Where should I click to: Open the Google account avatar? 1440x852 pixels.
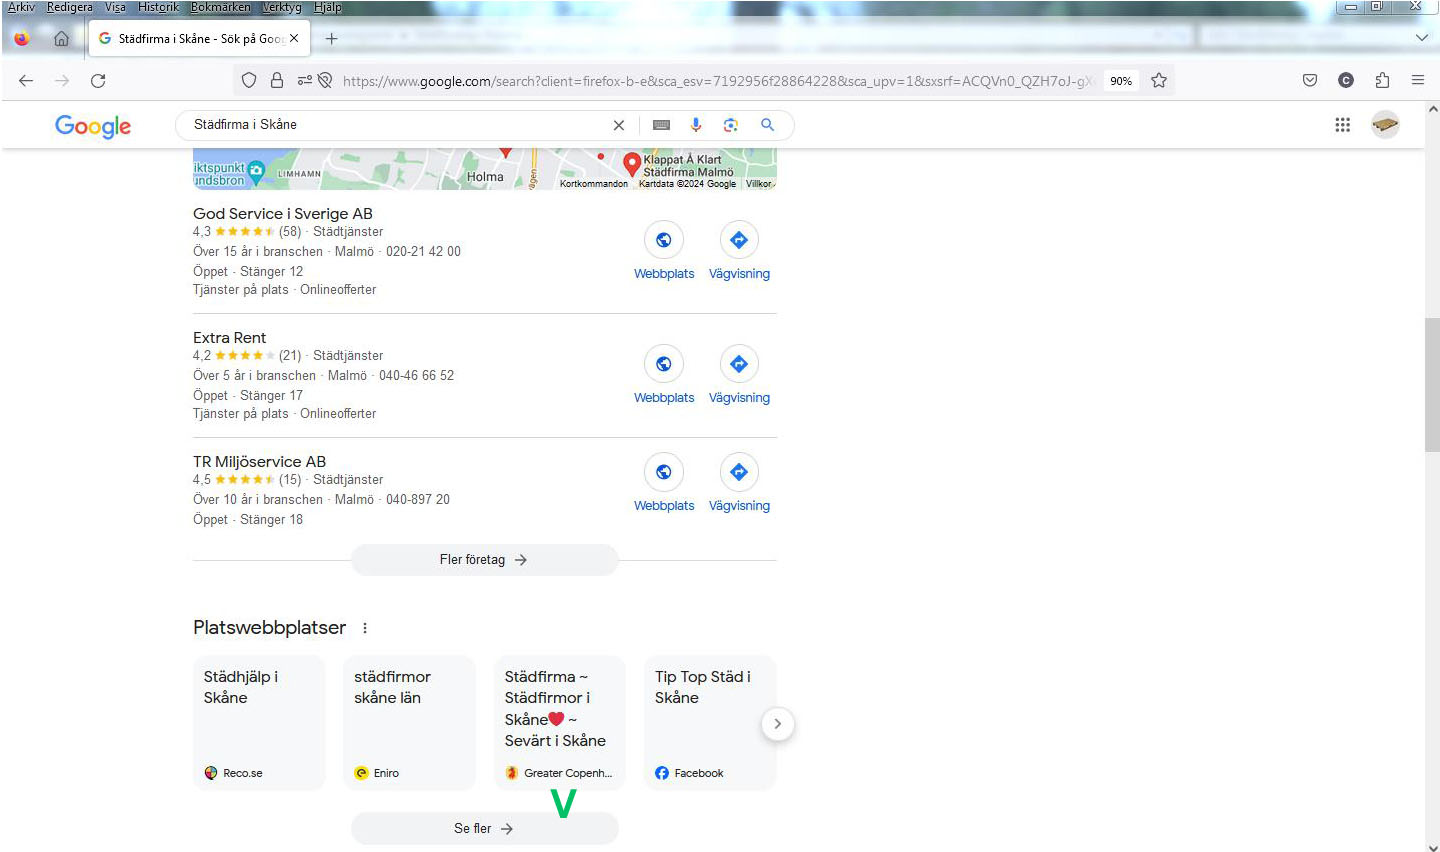click(1385, 125)
